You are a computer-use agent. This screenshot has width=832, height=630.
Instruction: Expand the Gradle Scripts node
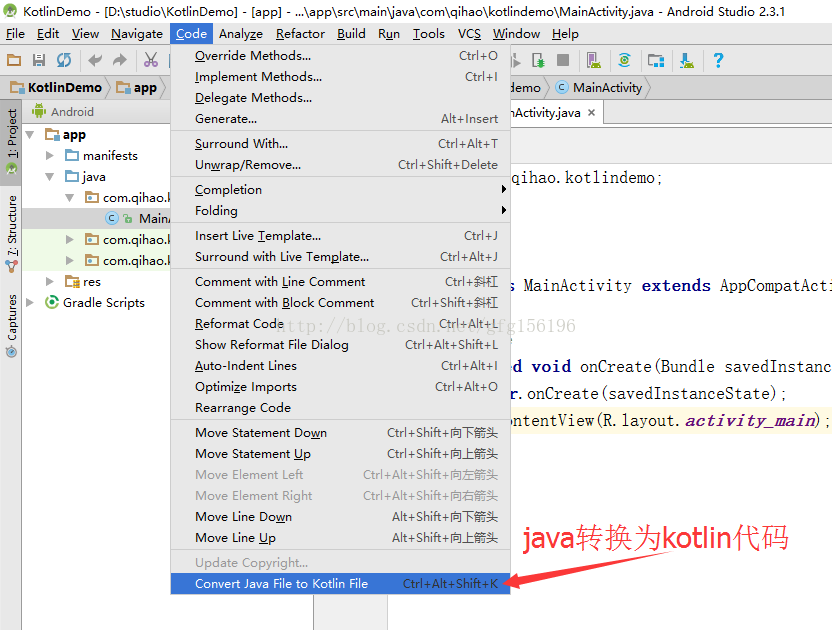tap(30, 303)
